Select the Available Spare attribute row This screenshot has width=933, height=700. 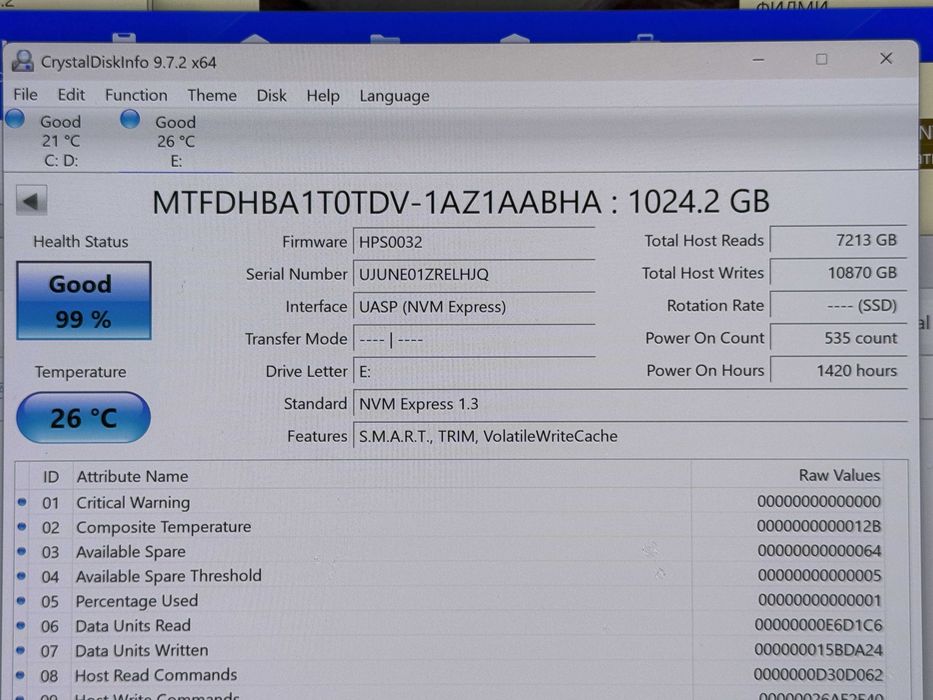tap(450, 552)
